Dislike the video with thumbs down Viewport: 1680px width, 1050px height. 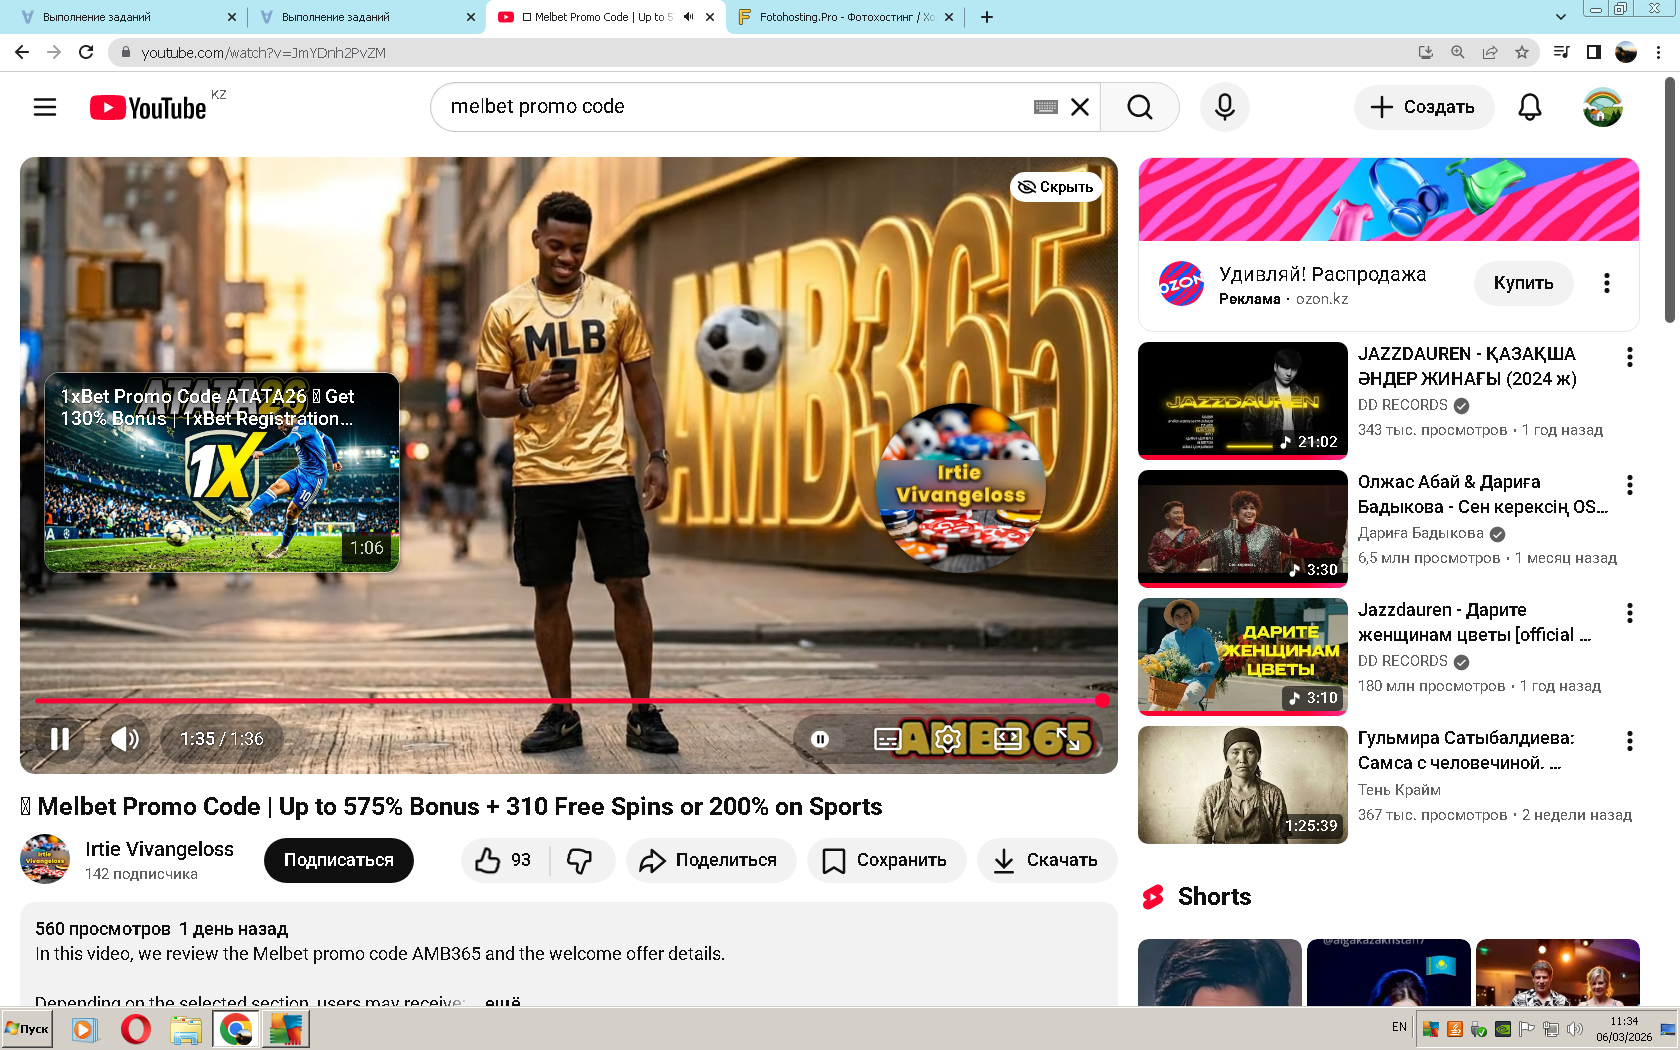click(x=581, y=860)
